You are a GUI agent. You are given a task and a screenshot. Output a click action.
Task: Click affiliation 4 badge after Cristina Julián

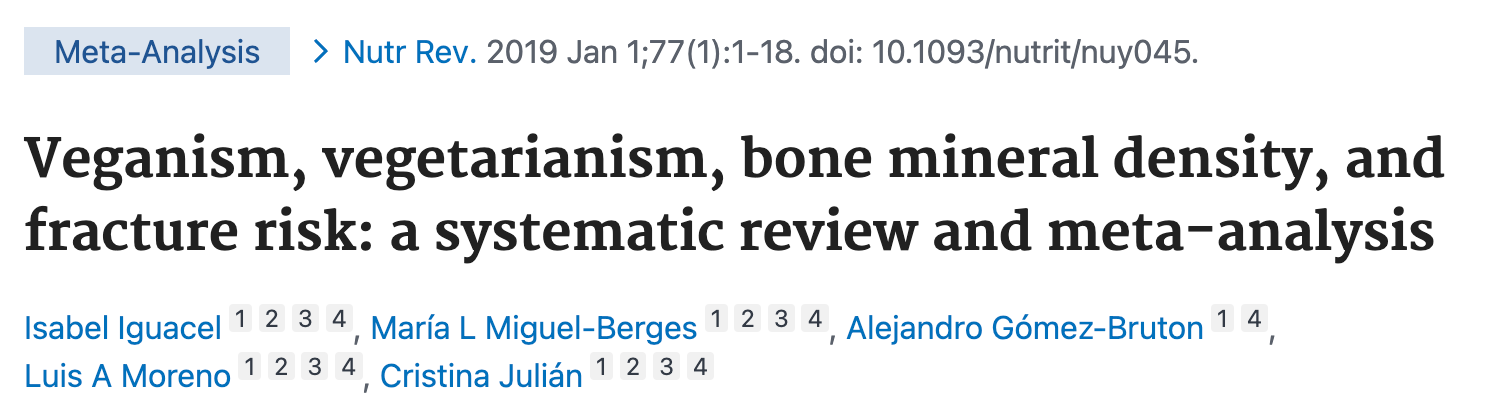point(700,368)
